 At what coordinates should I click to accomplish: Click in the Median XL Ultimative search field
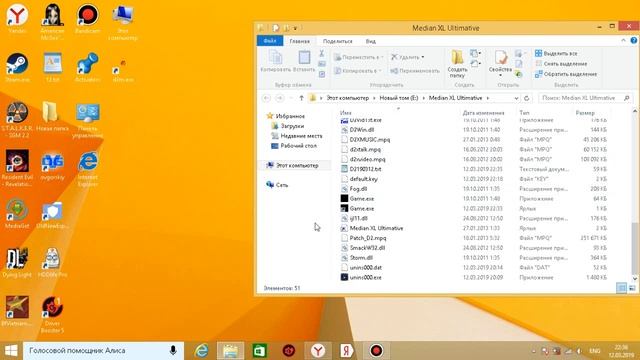(584, 98)
